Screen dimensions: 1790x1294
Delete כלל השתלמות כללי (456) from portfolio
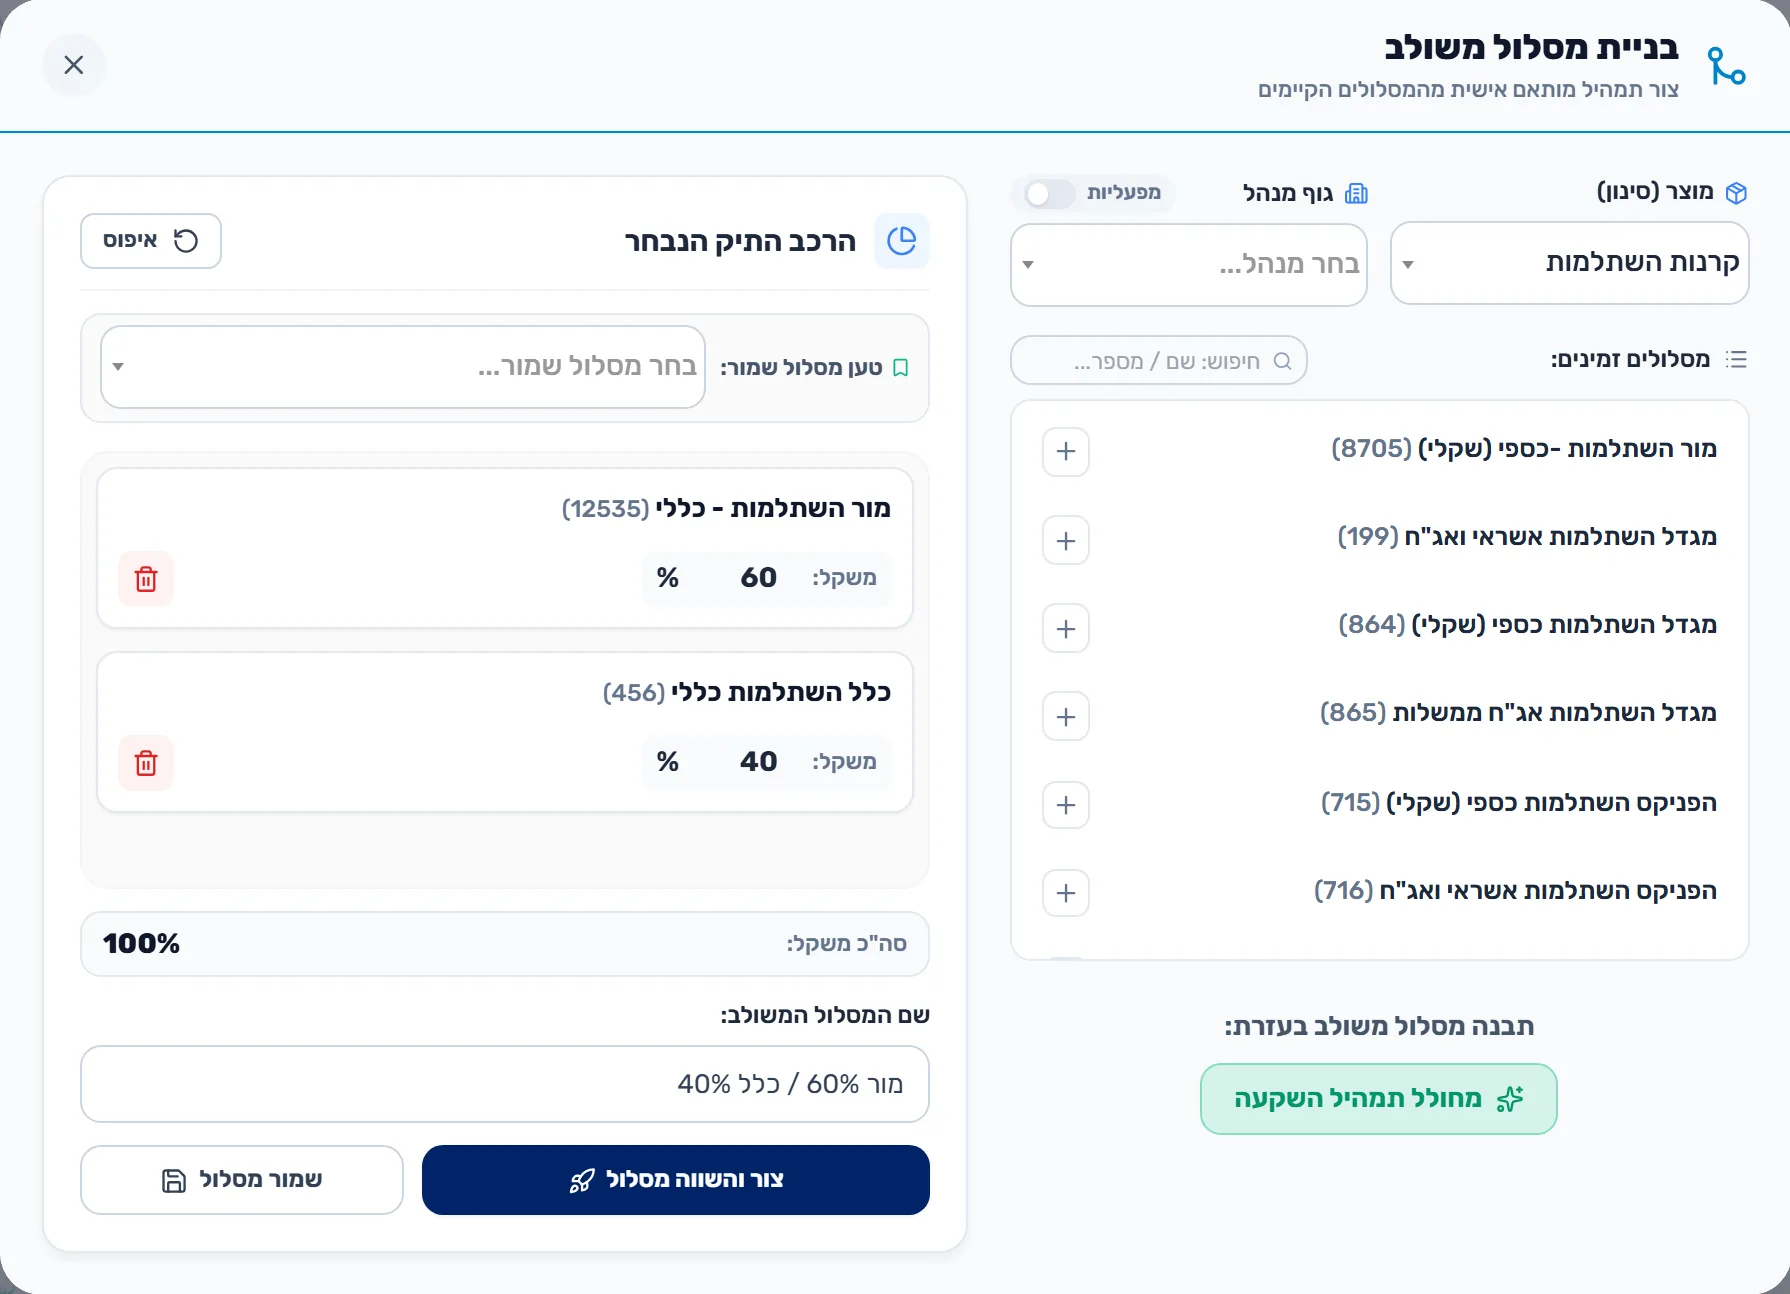[146, 763]
